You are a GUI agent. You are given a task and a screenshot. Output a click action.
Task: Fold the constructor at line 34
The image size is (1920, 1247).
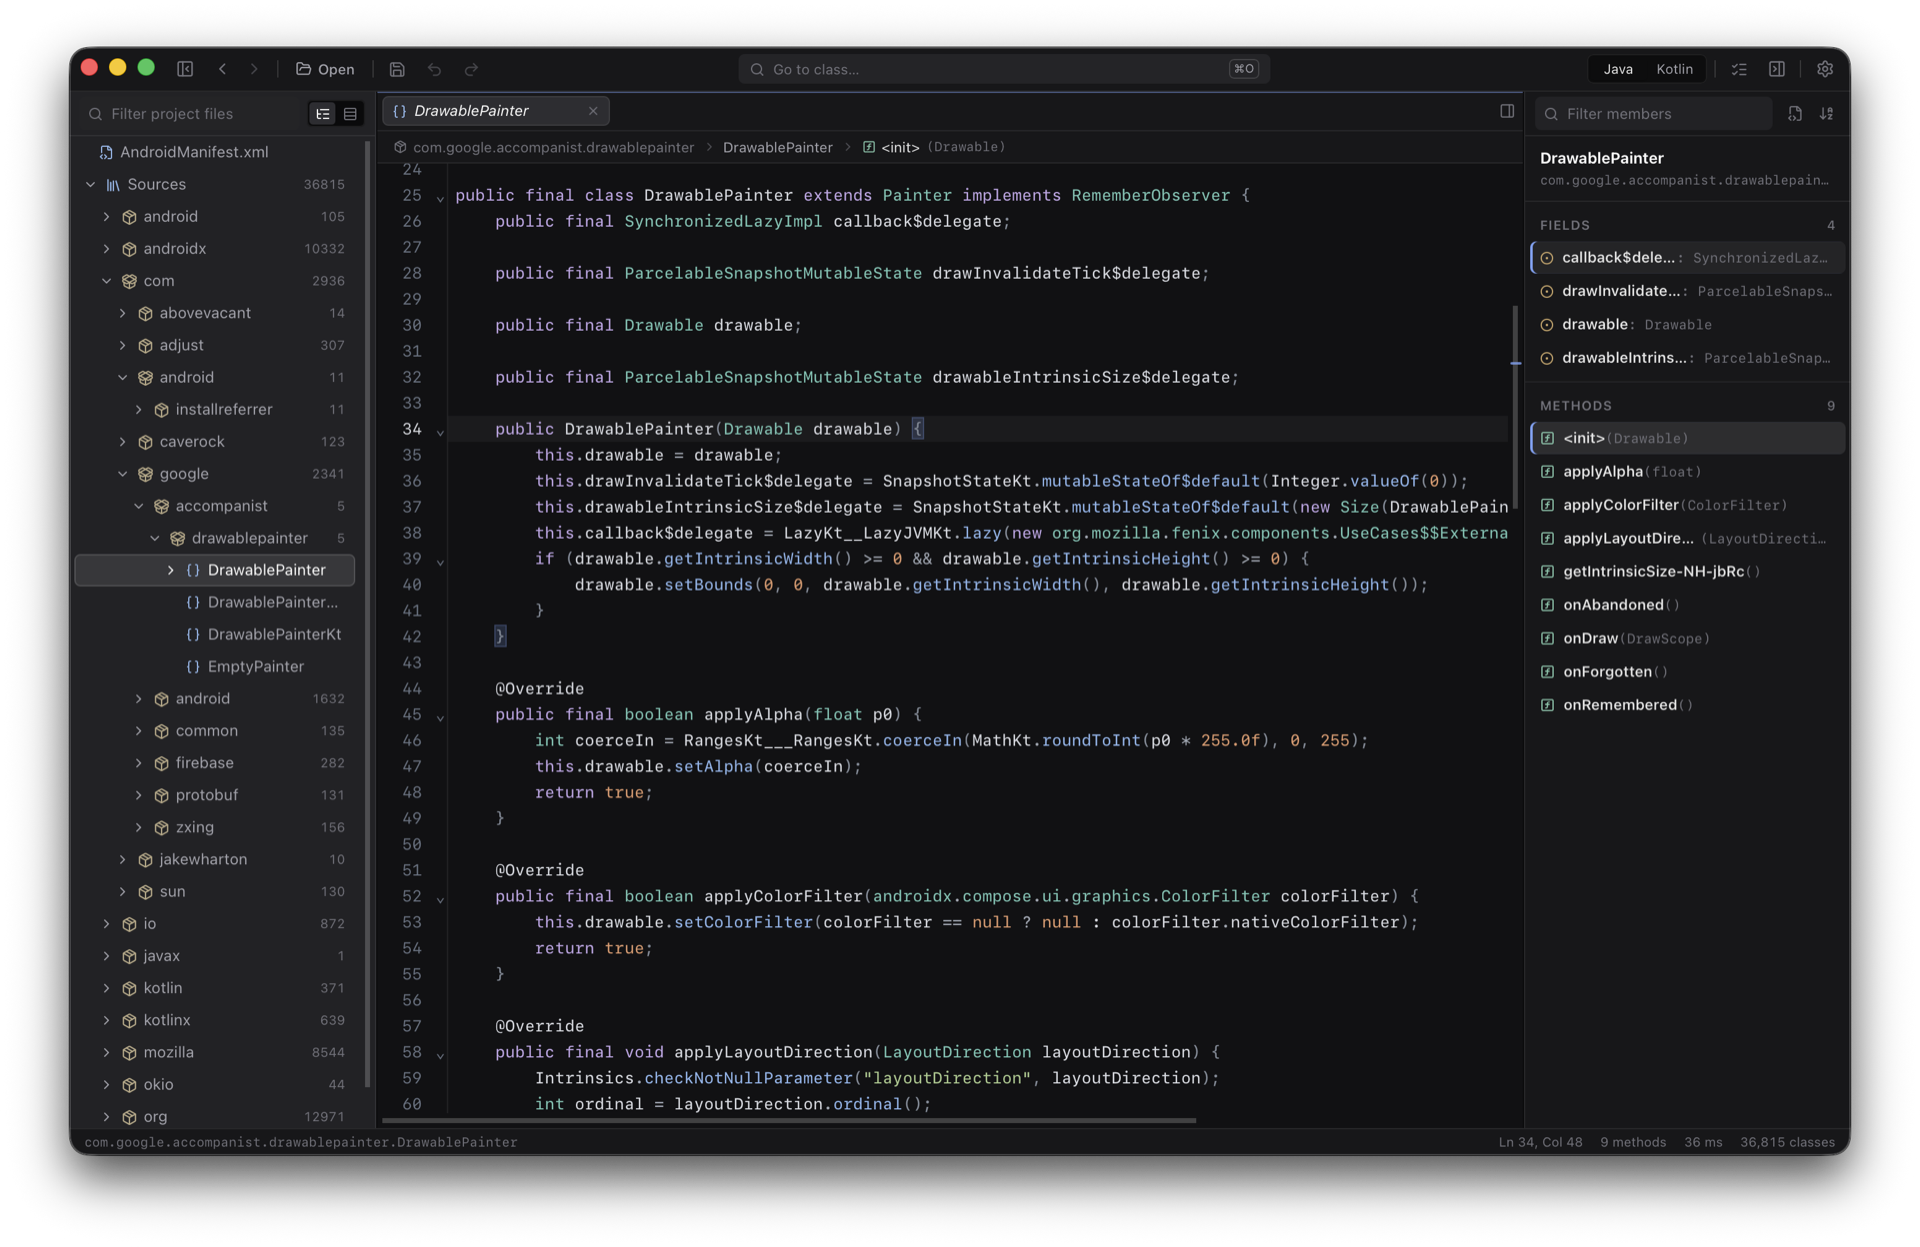[440, 431]
